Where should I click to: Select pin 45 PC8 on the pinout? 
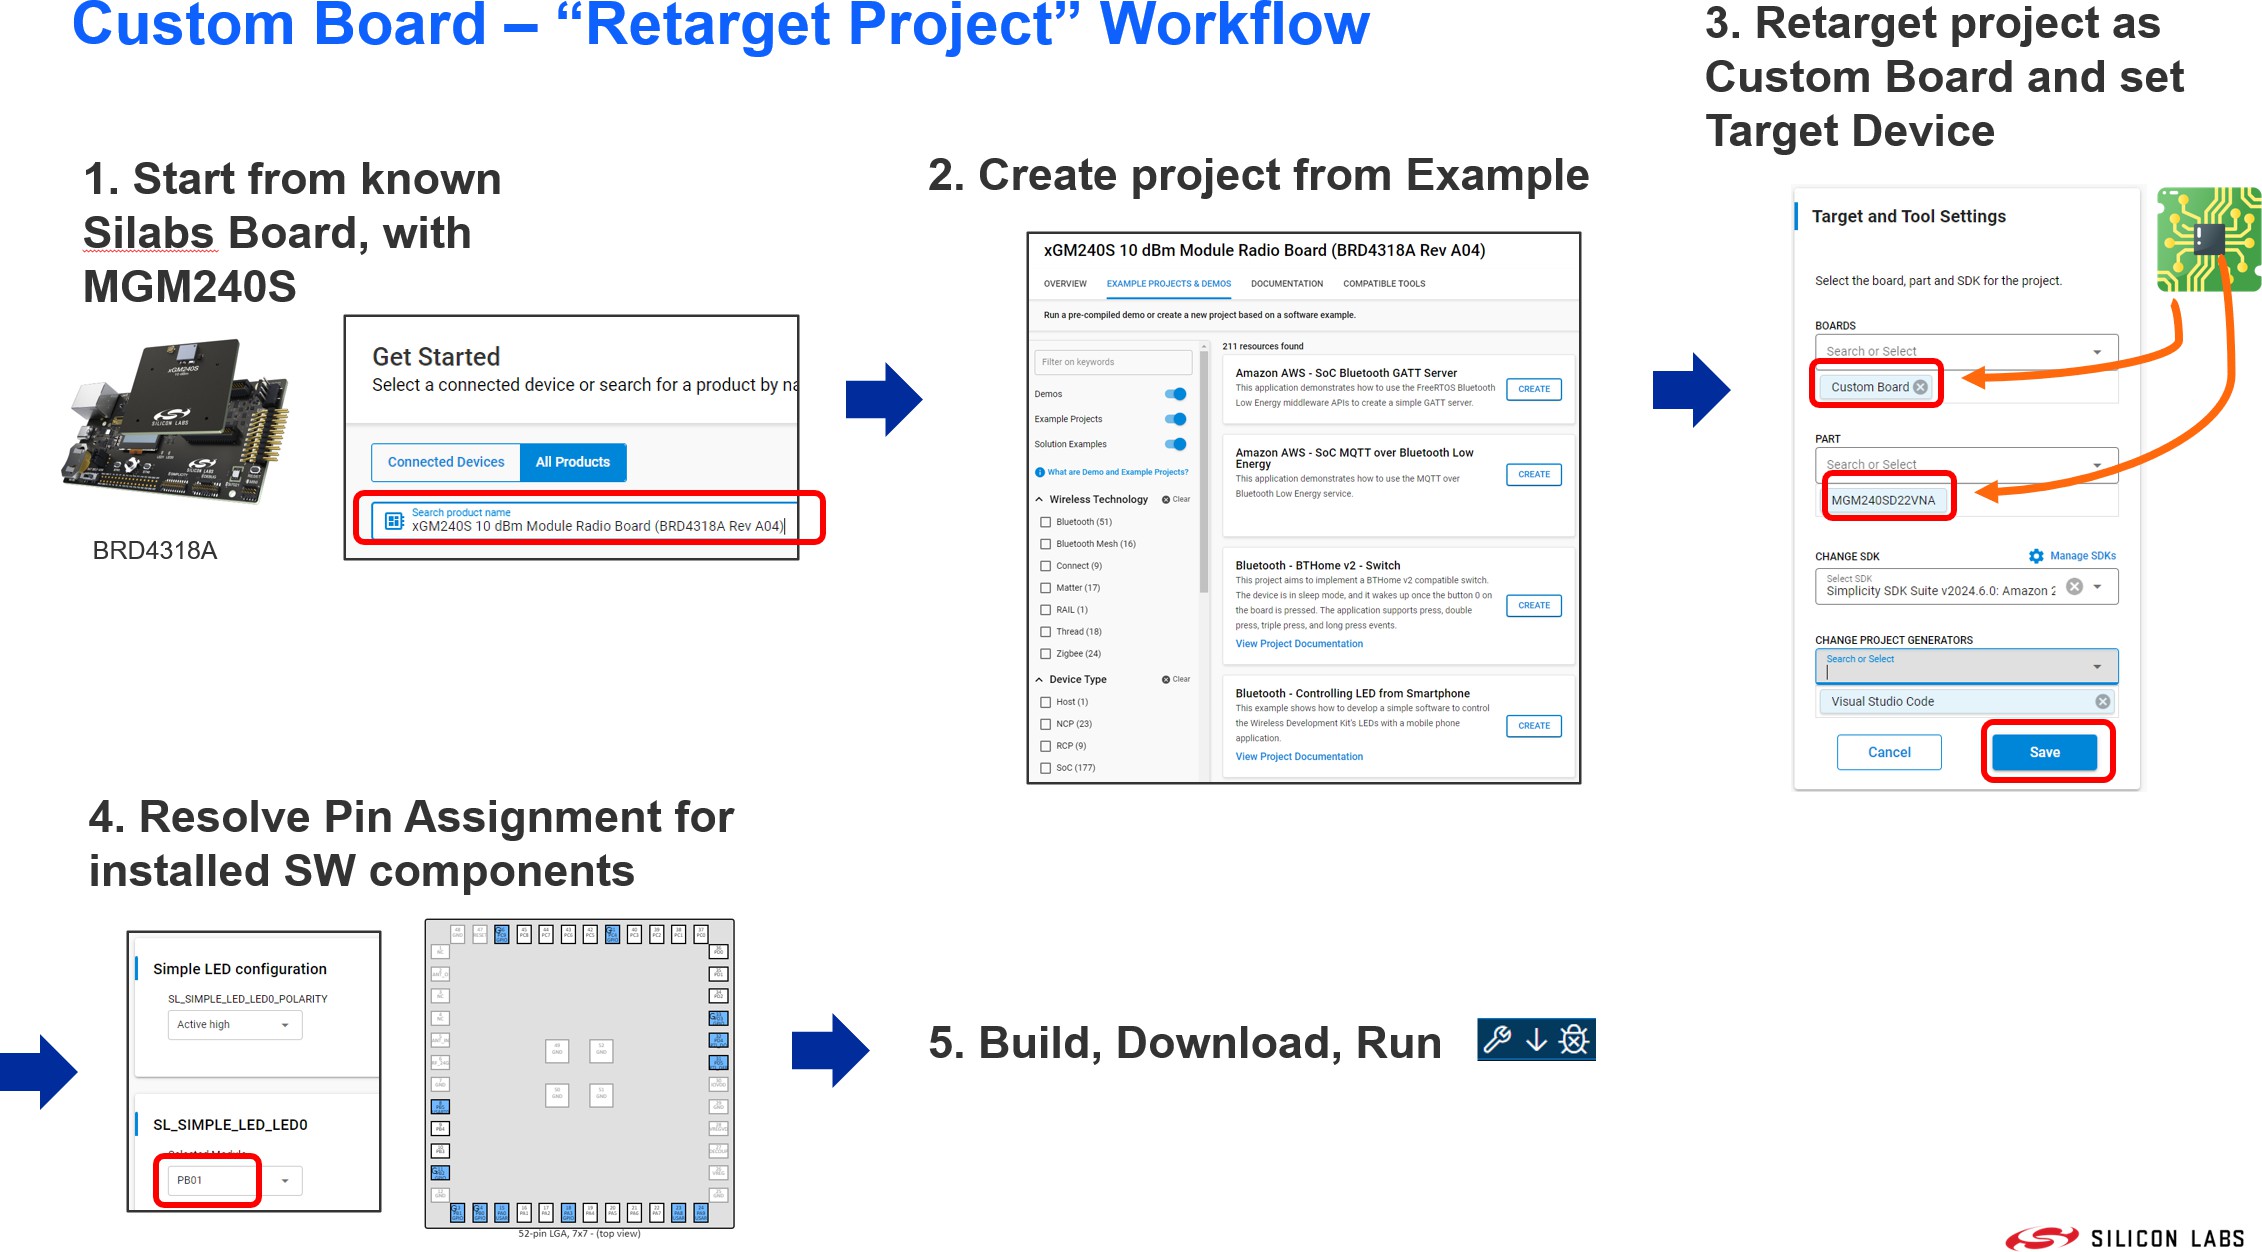tap(524, 934)
